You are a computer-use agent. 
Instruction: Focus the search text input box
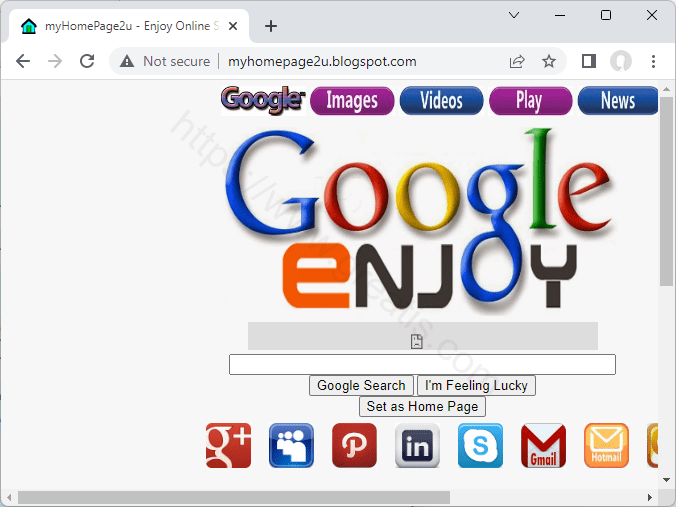[422, 365]
